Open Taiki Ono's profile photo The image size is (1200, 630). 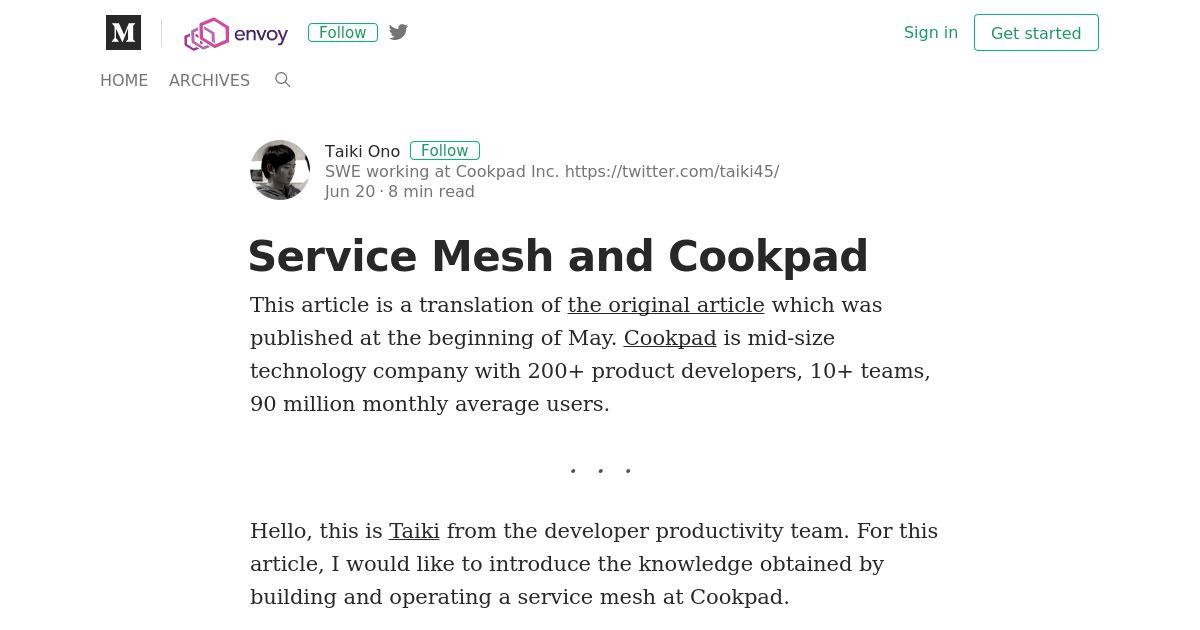coord(280,170)
